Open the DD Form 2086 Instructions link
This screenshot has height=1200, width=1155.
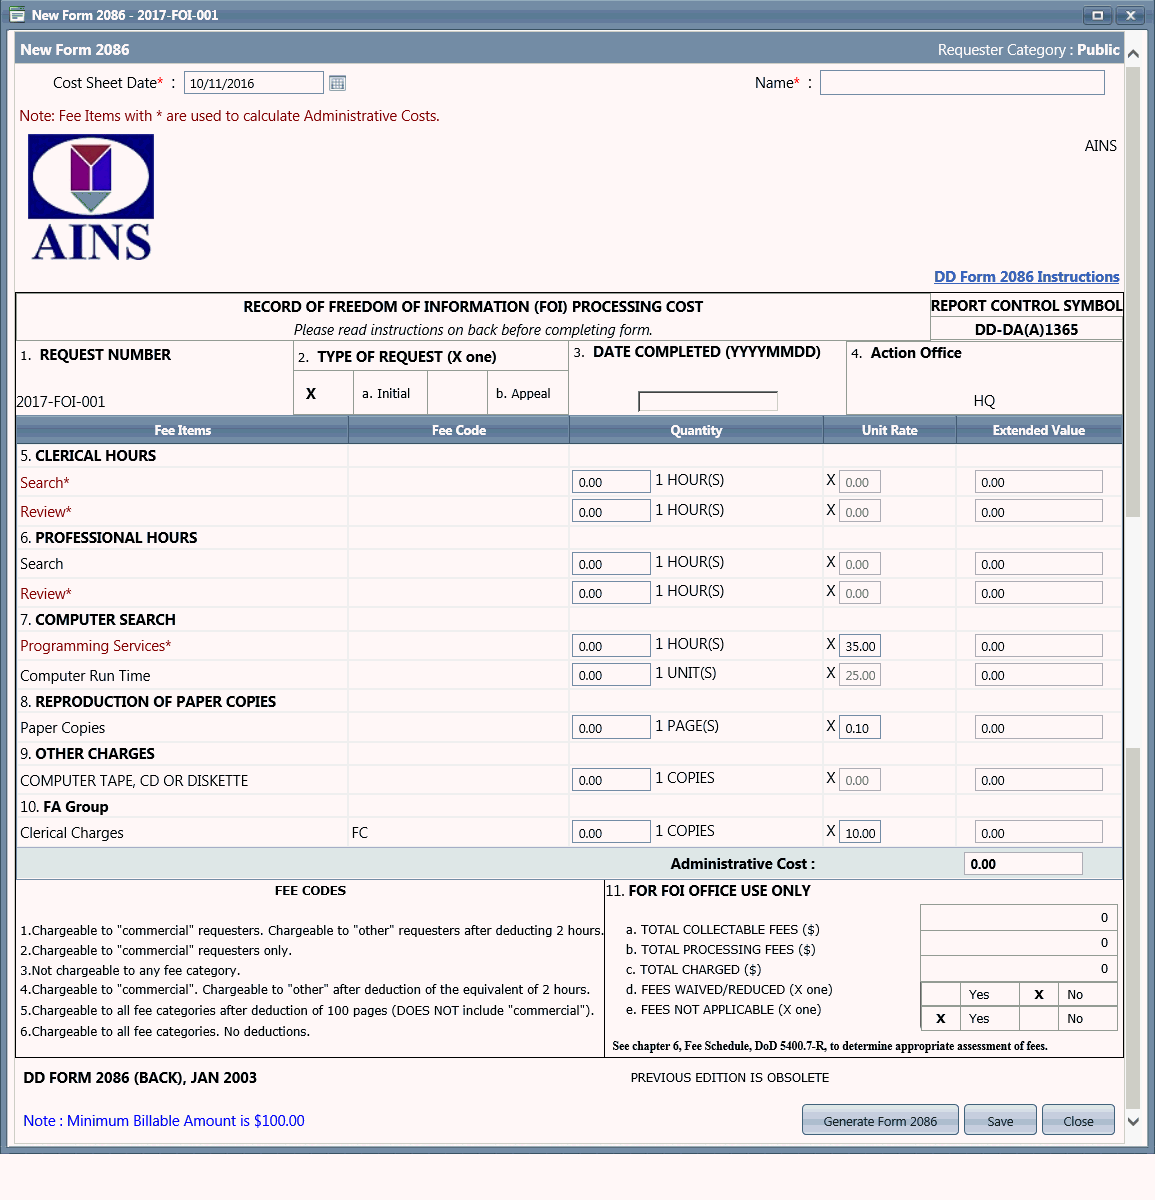click(x=1026, y=277)
